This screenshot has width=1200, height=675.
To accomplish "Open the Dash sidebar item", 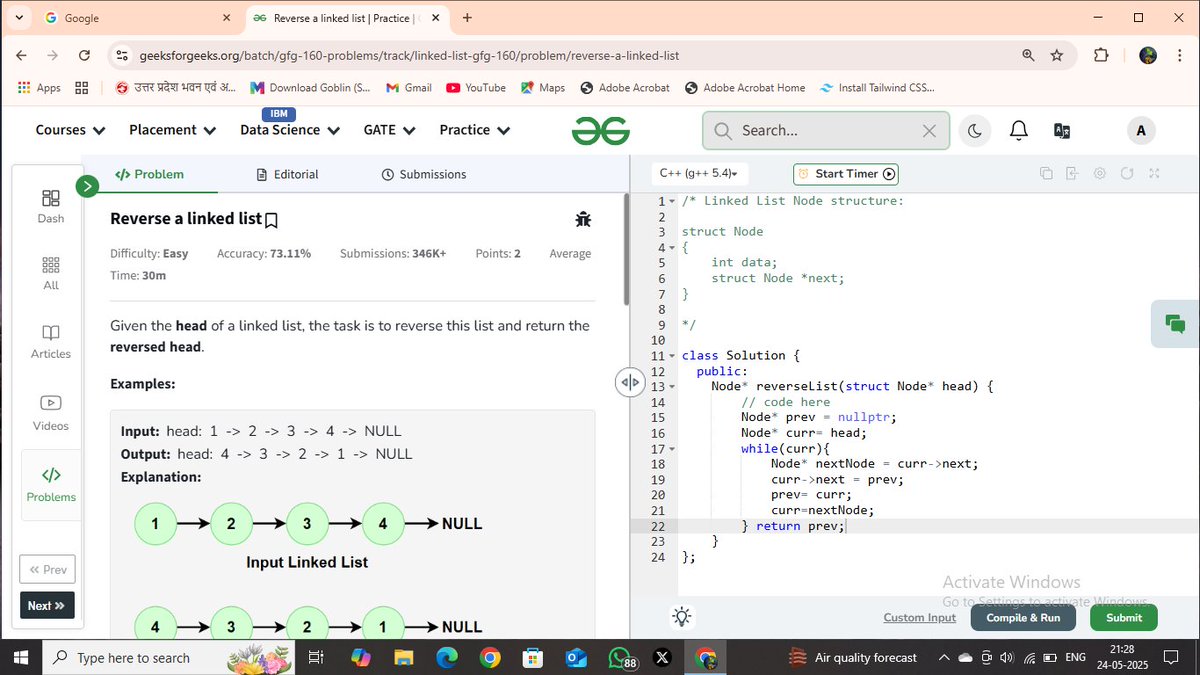I will click(x=50, y=207).
